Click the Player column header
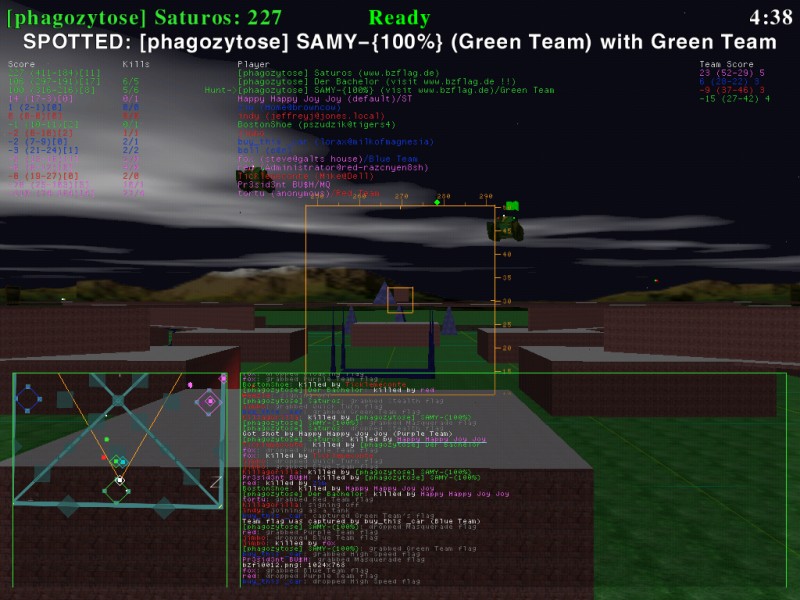This screenshot has width=800, height=600. pyautogui.click(x=253, y=63)
